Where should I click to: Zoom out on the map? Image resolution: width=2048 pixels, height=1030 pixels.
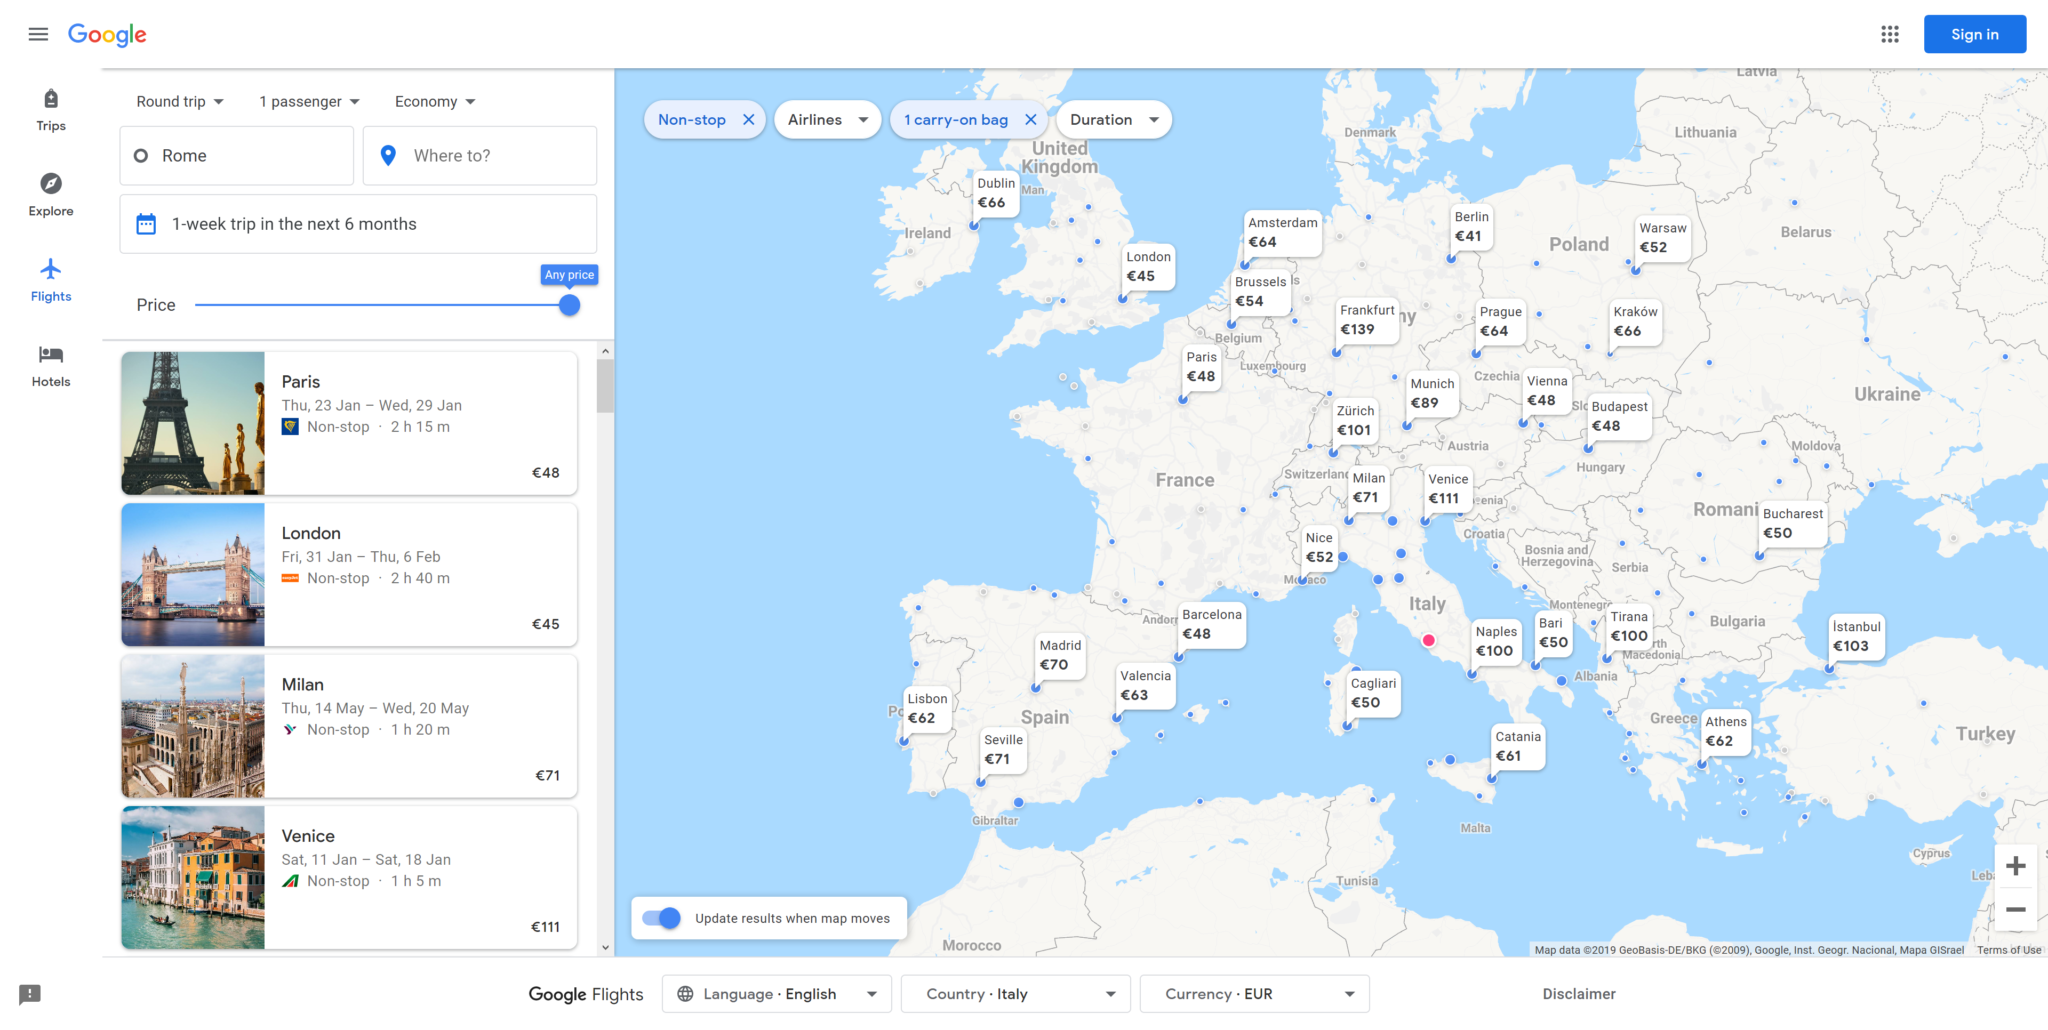(x=2016, y=910)
